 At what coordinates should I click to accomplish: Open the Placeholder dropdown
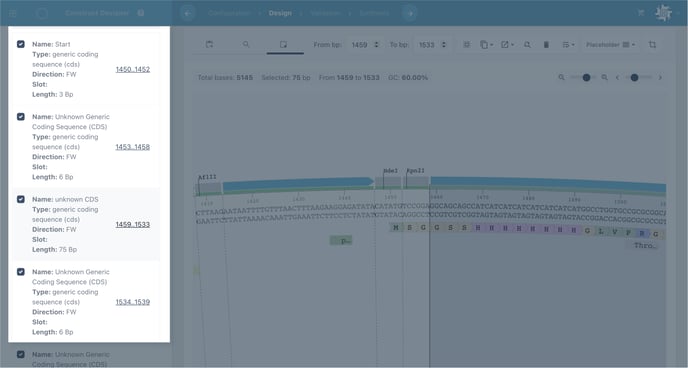610,45
